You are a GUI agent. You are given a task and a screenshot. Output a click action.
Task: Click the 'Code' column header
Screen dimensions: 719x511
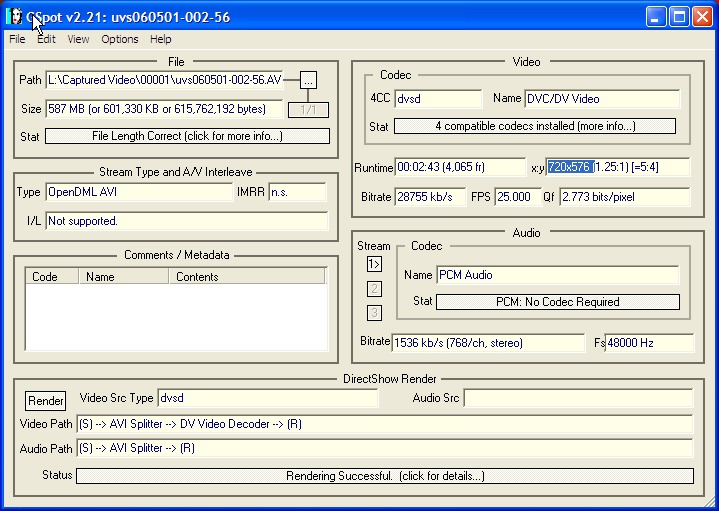tap(52, 277)
